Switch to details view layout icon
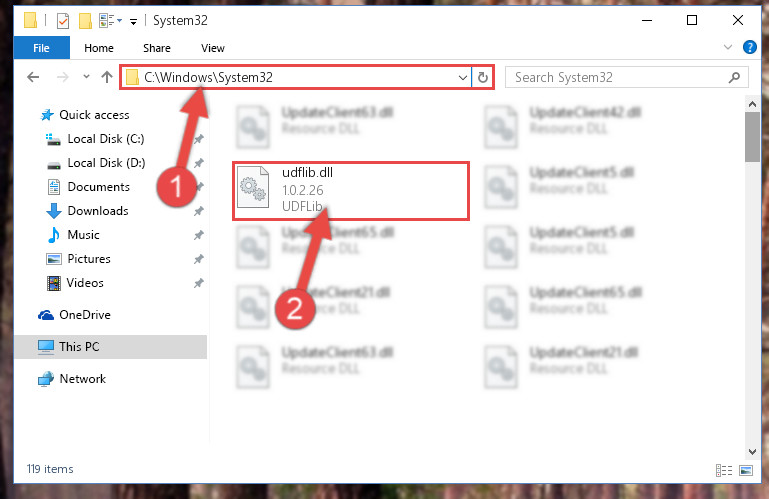Viewport: 769px width, 499px height. 723,471
